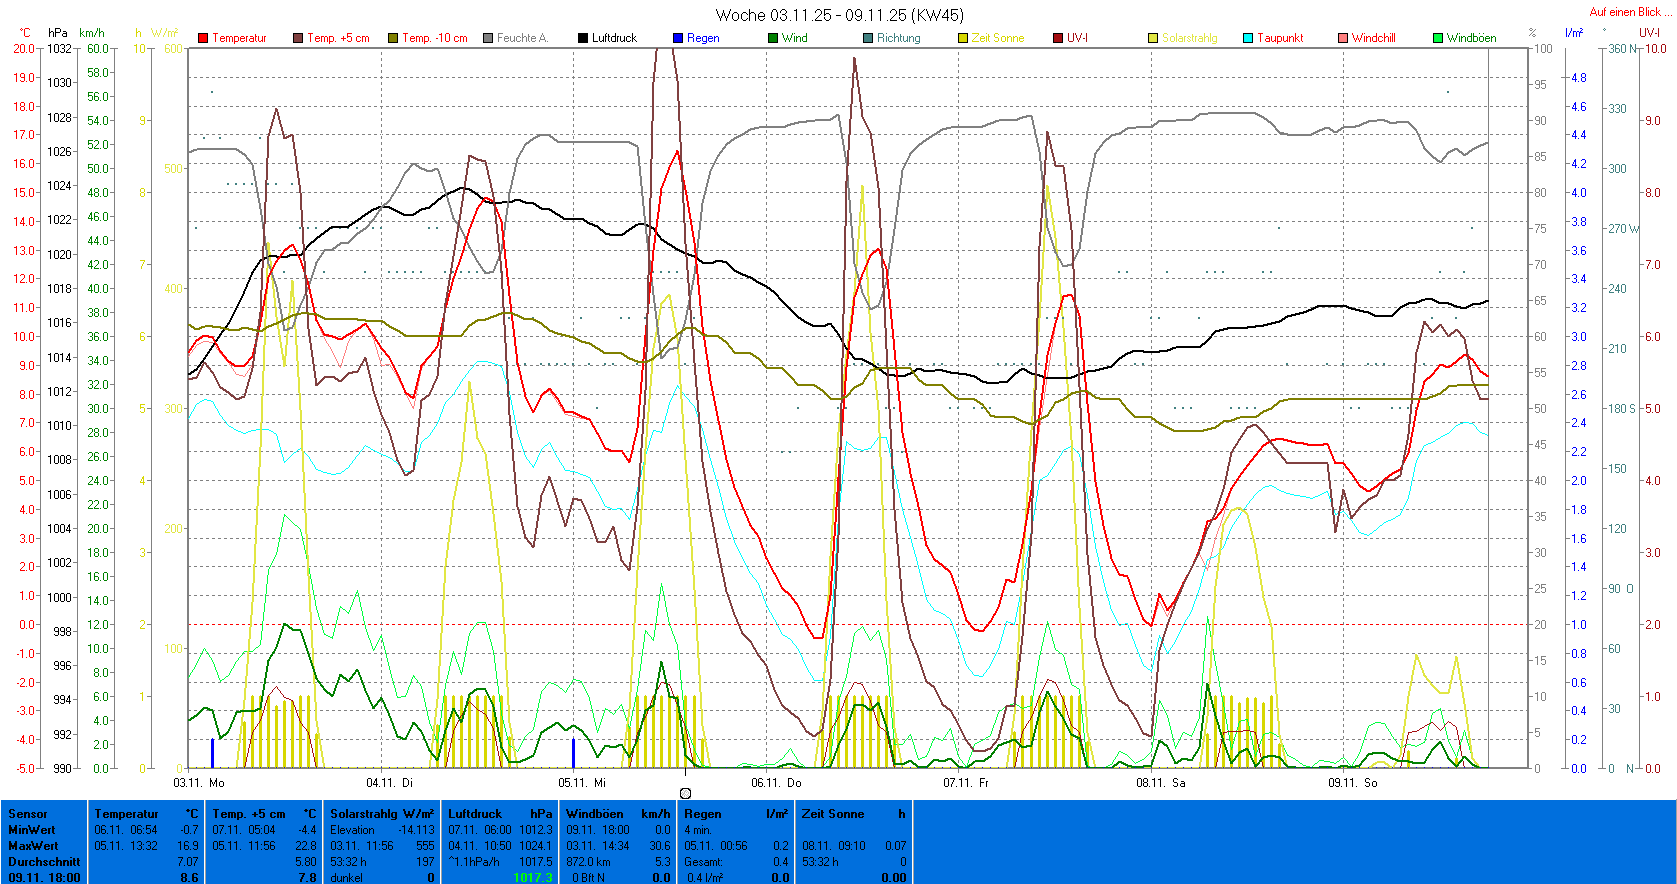Click the small circle marker below the time axis

coord(685,793)
